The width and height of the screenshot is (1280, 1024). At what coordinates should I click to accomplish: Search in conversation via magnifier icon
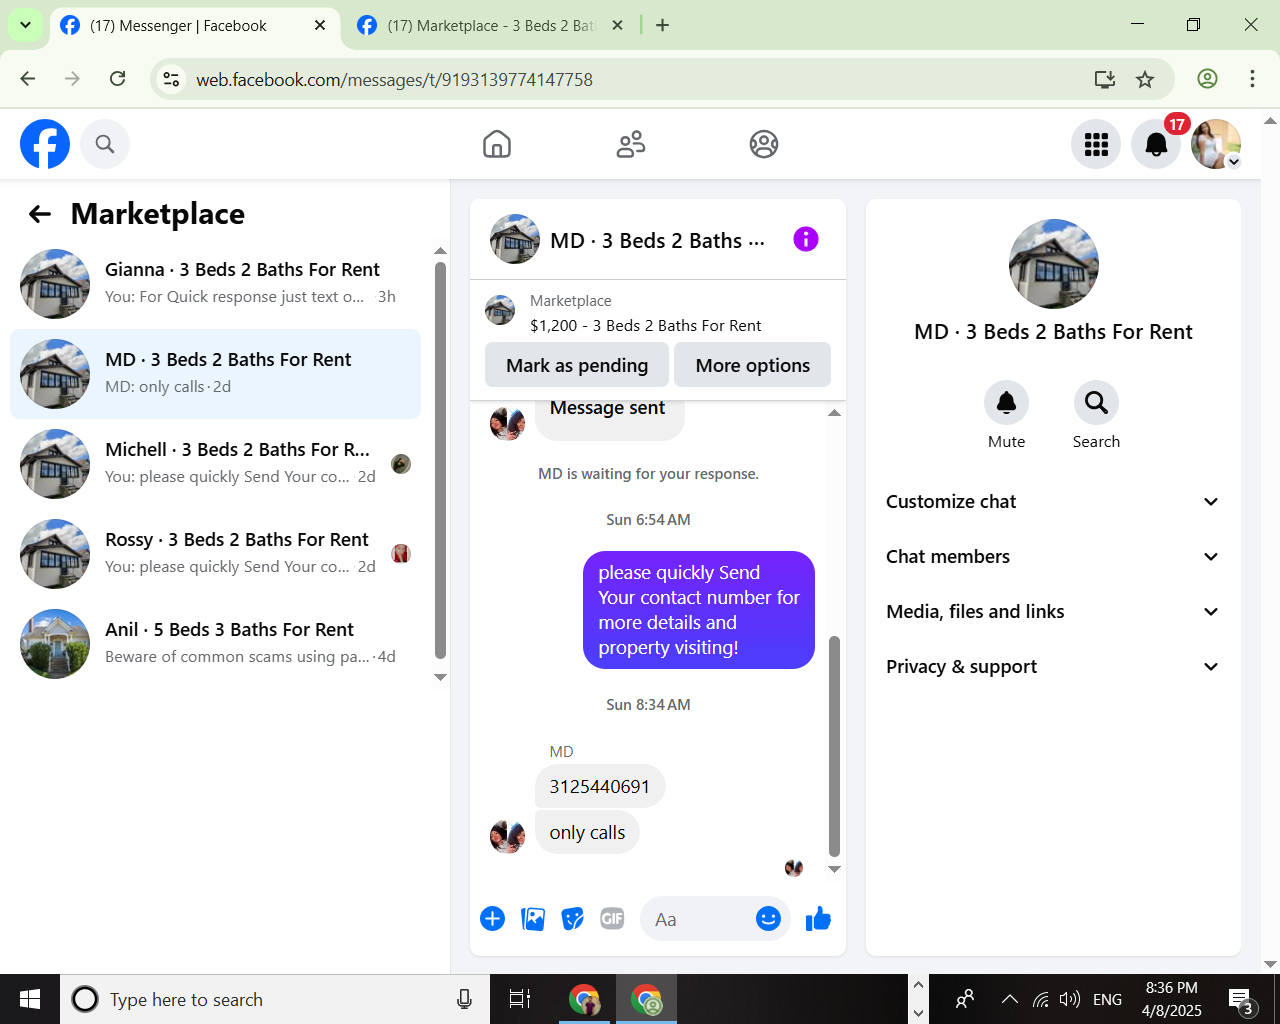click(1096, 402)
